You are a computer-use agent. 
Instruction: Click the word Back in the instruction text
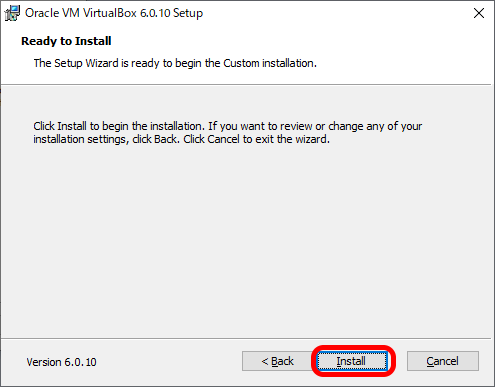click(167, 139)
